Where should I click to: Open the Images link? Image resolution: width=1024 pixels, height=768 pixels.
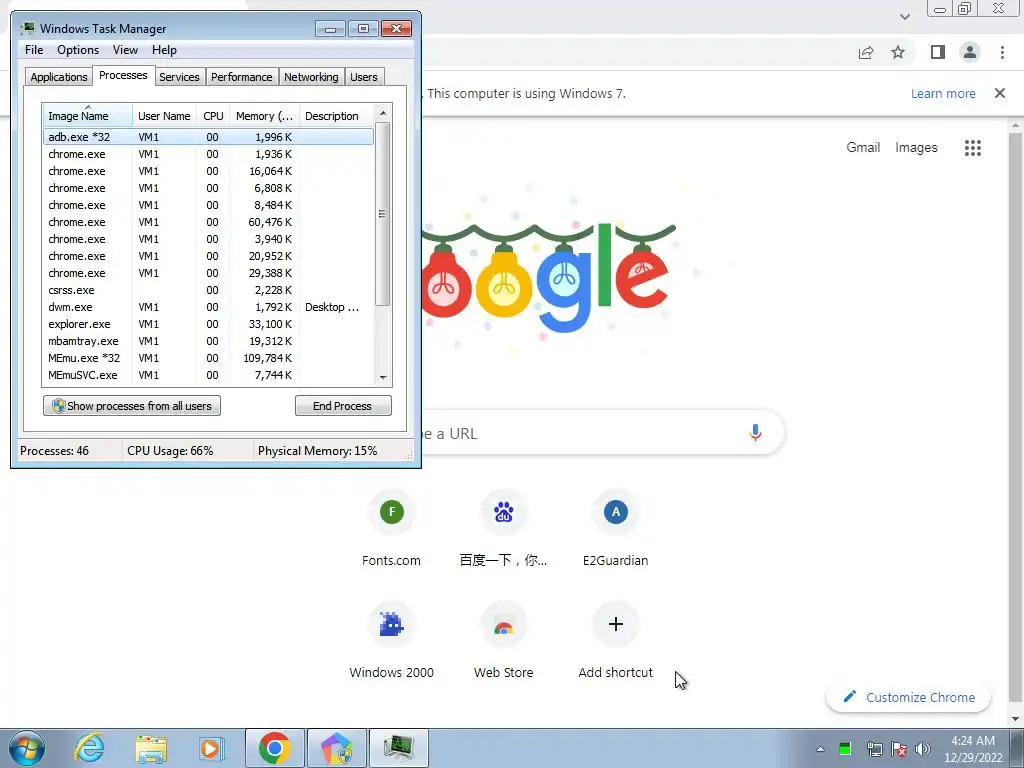coord(916,148)
